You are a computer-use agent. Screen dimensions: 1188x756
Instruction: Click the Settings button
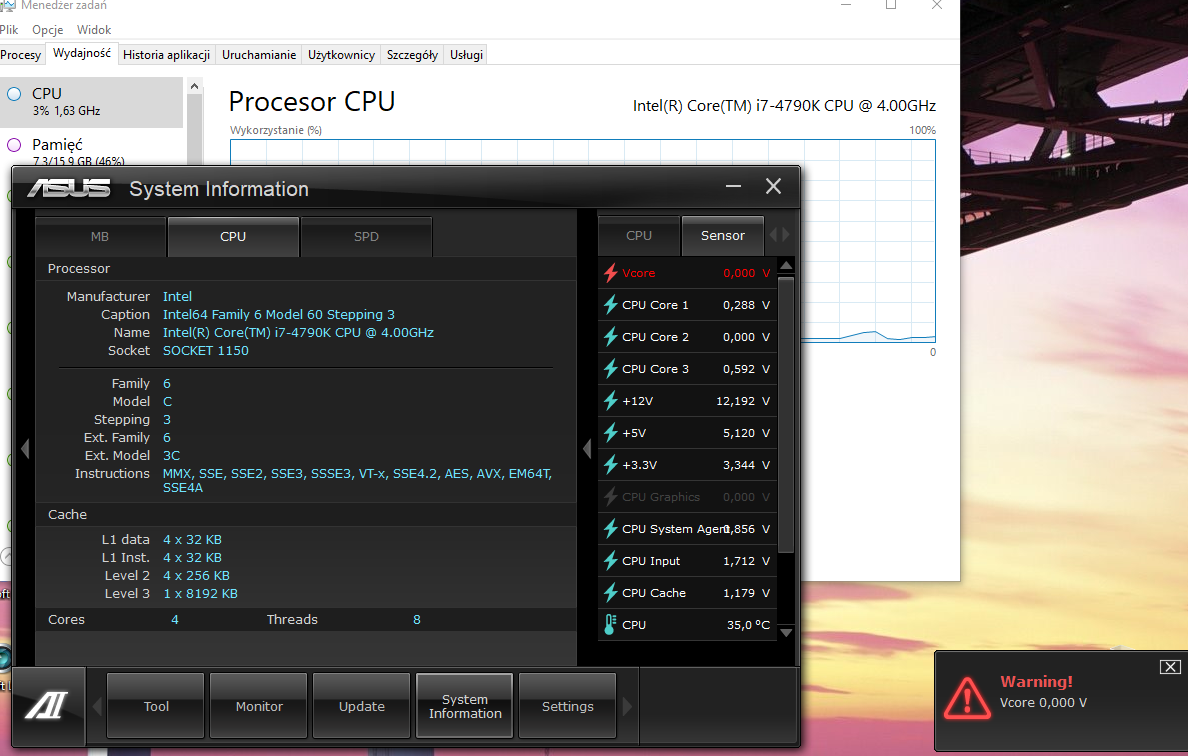tap(567, 706)
